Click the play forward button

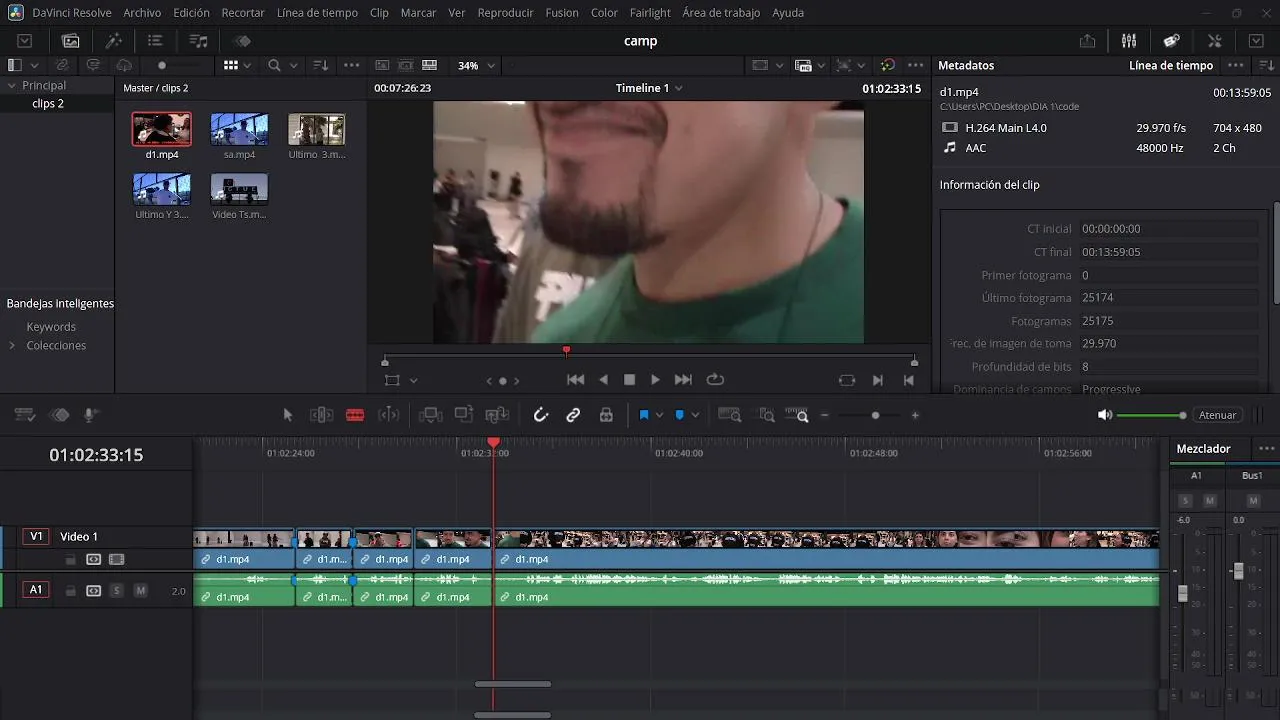tap(655, 380)
